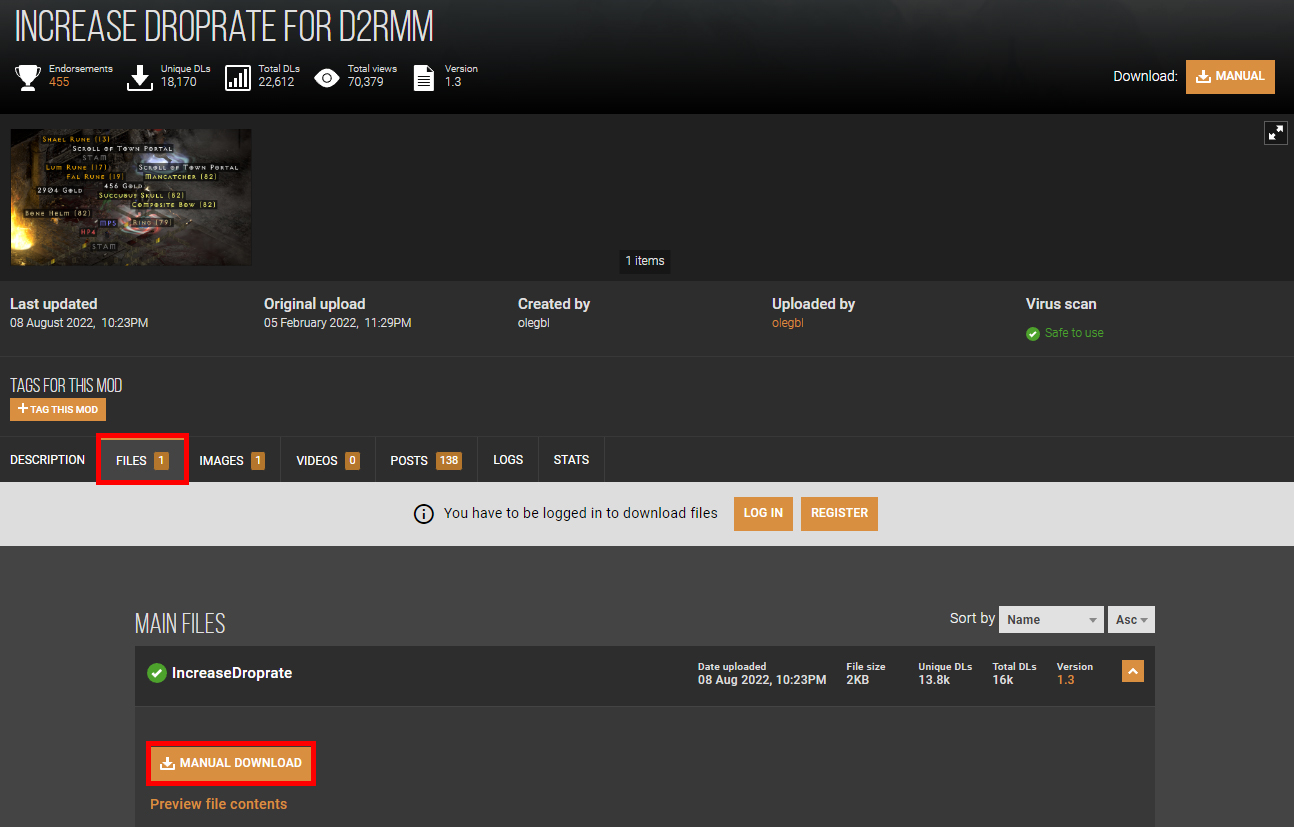Open the VIDEOS tab
1294x827 pixels.
tap(328, 461)
